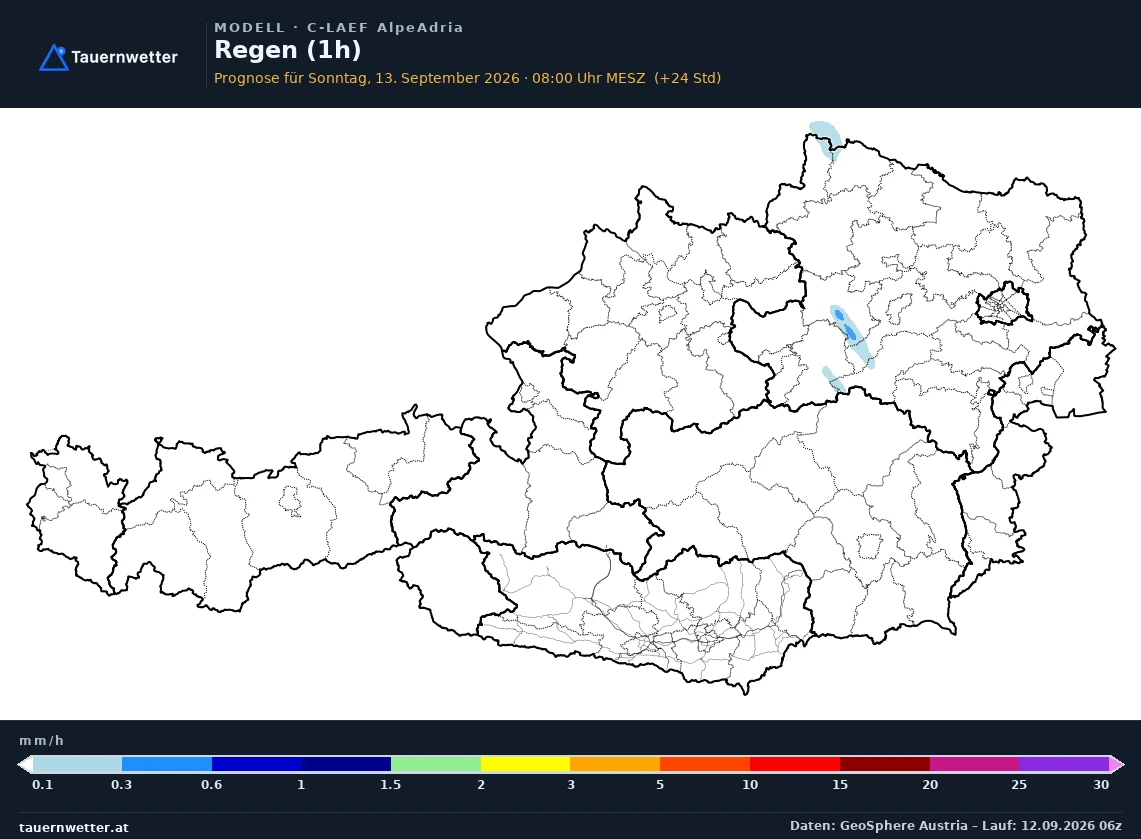Select the orange-red 5–10 color swatch
This screenshot has height=839, width=1141.
click(705, 764)
